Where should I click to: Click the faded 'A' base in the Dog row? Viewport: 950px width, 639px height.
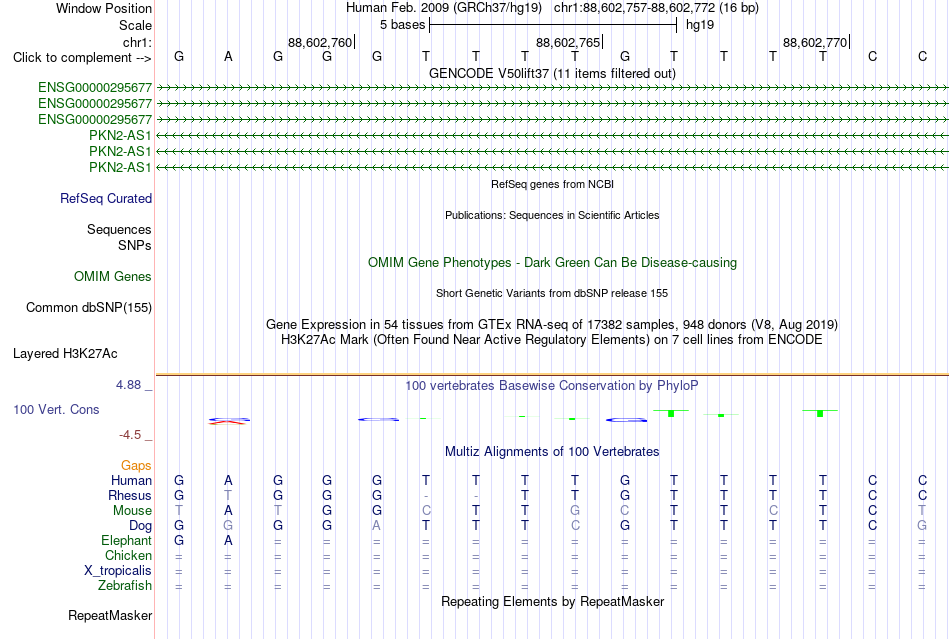pyautogui.click(x=376, y=526)
